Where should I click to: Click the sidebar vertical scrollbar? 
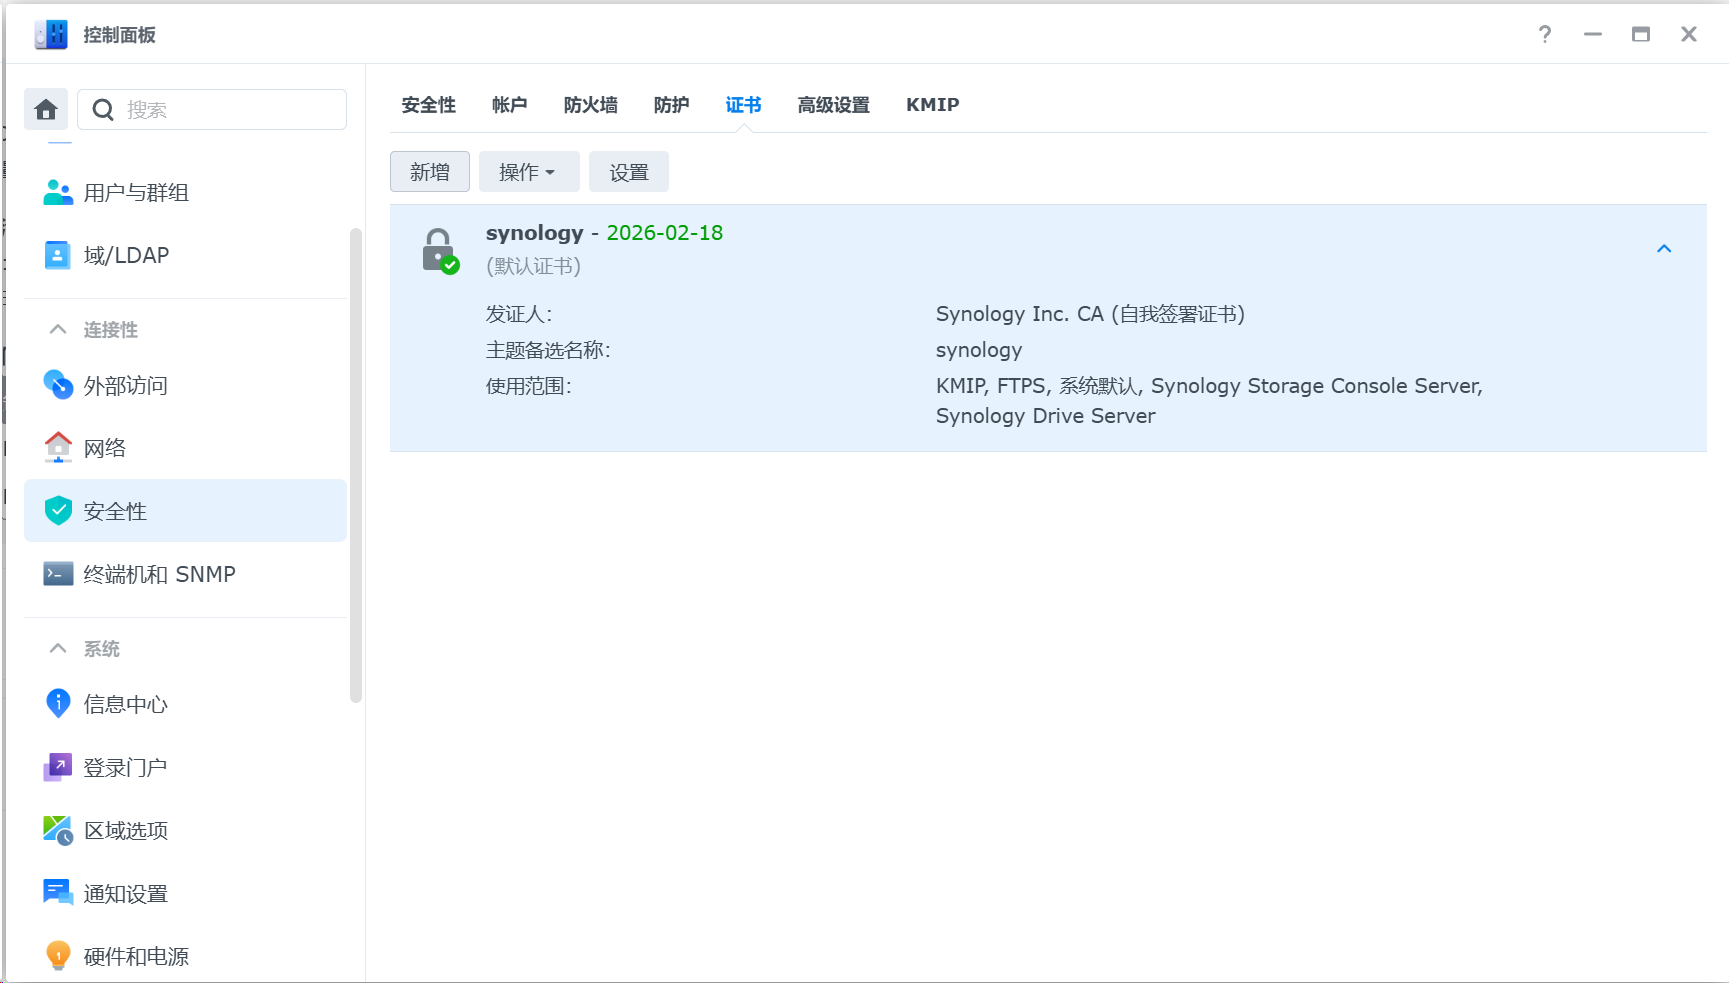(356, 465)
